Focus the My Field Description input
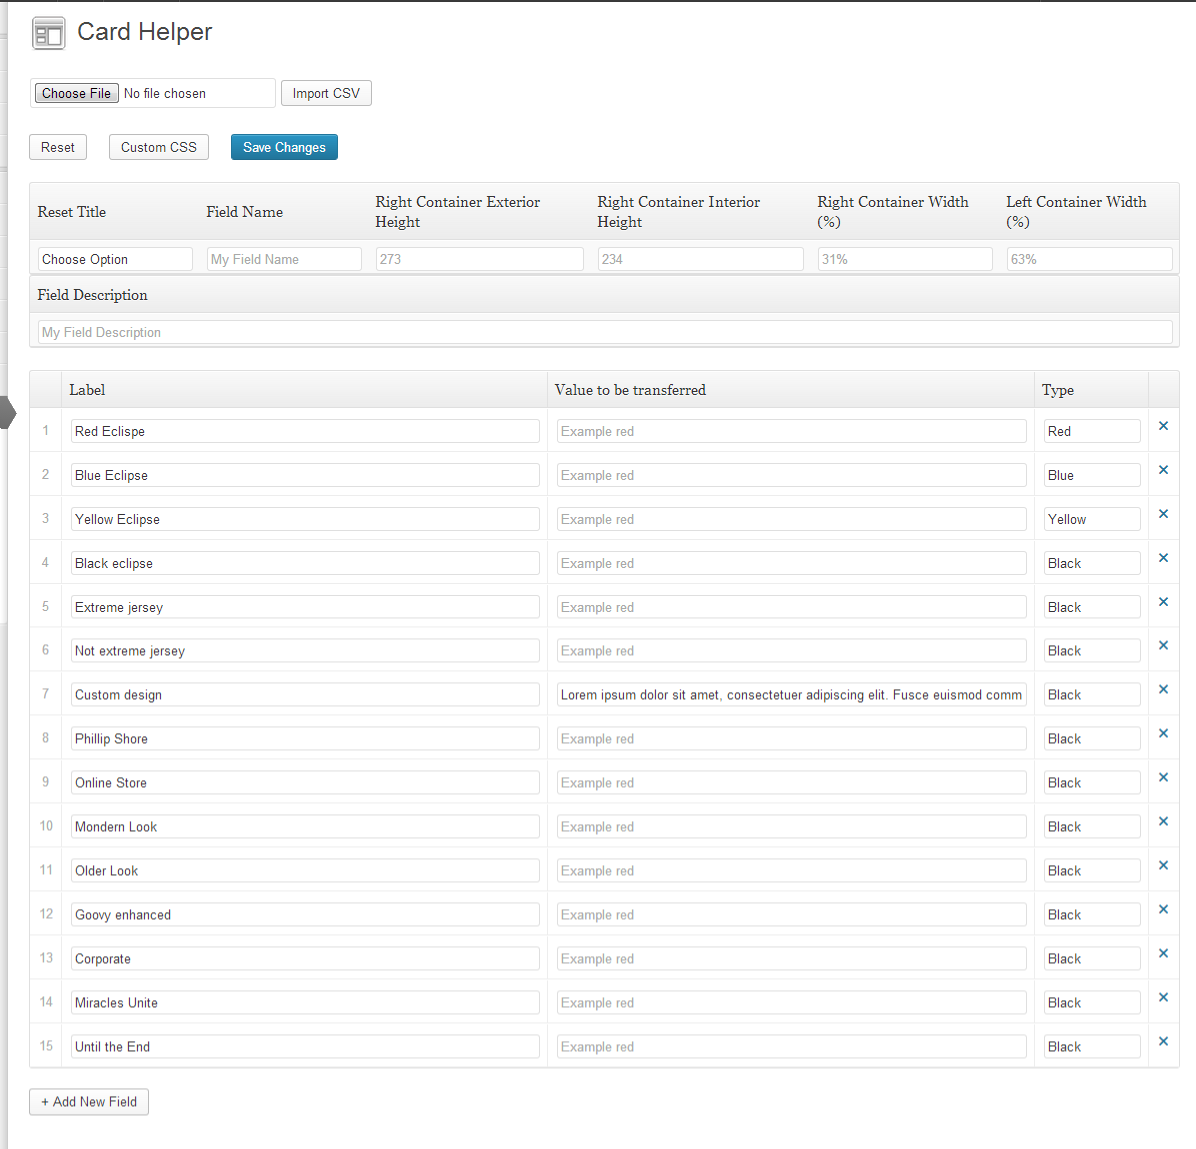This screenshot has width=1196, height=1149. 606,332
